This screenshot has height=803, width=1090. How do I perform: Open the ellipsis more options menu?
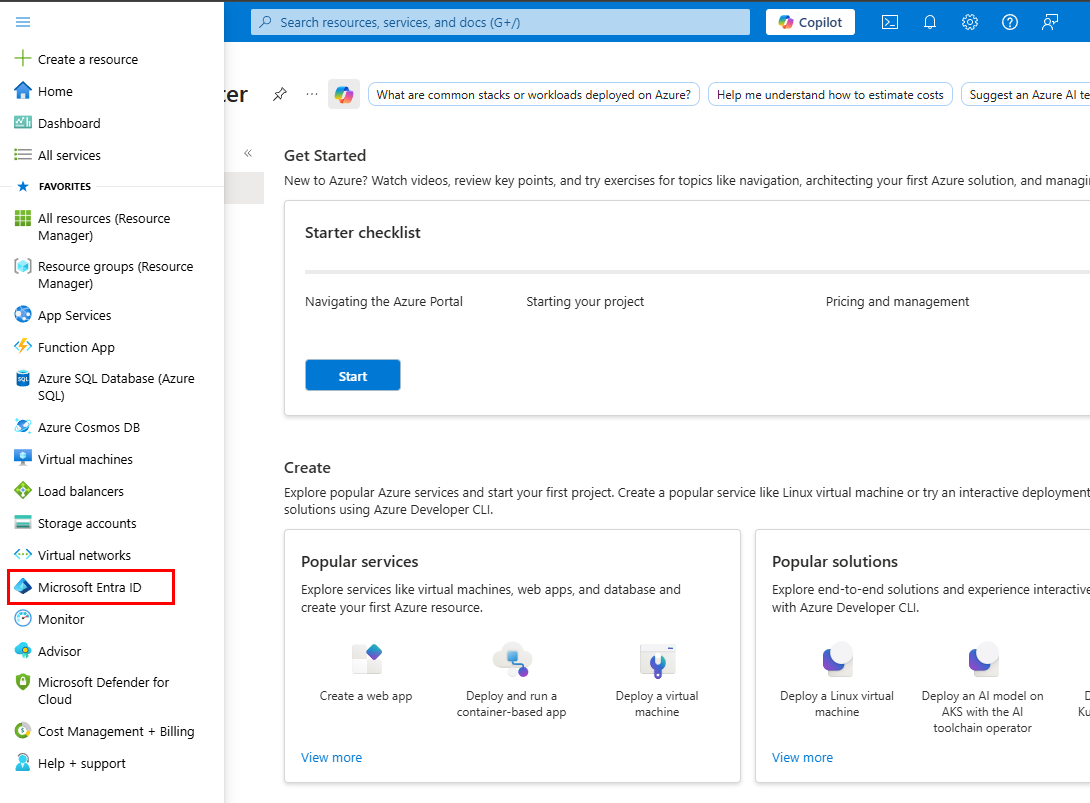[312, 94]
